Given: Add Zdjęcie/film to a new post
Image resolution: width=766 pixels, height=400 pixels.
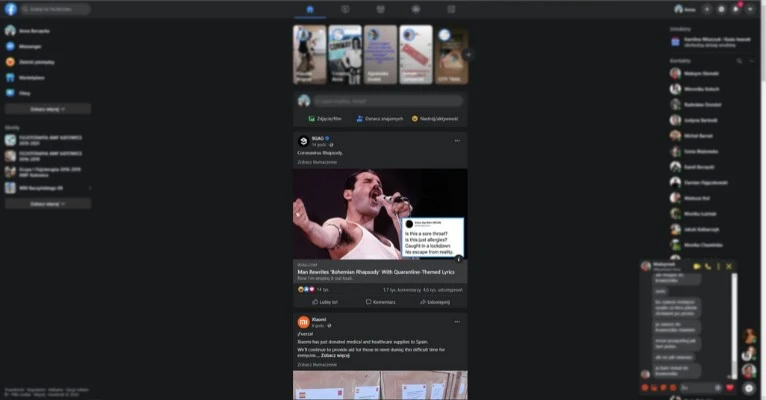Looking at the screenshot, I should pyautogui.click(x=325, y=119).
